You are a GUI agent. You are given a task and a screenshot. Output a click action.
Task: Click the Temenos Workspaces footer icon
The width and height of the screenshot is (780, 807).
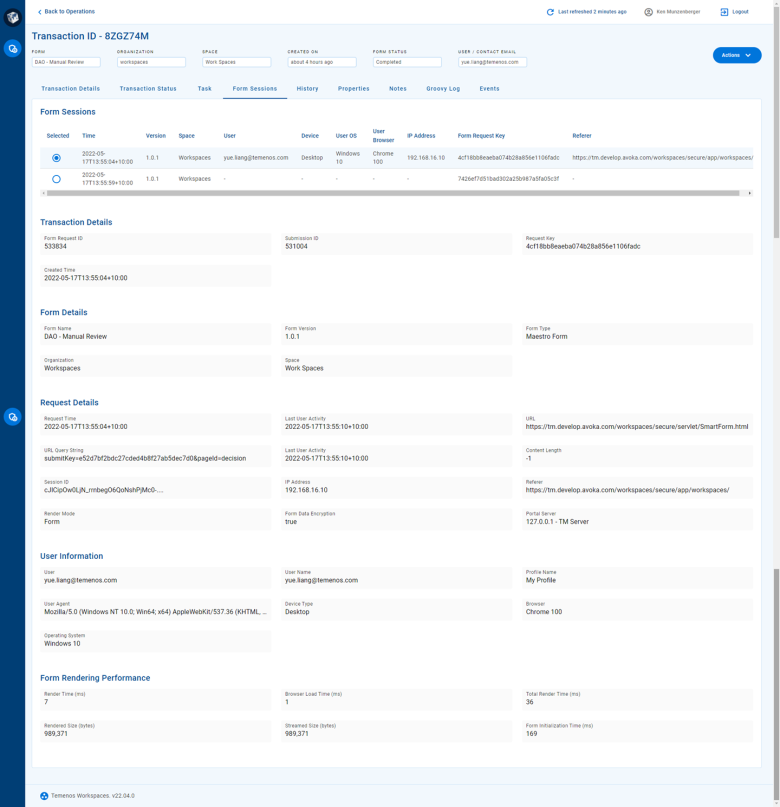point(44,796)
